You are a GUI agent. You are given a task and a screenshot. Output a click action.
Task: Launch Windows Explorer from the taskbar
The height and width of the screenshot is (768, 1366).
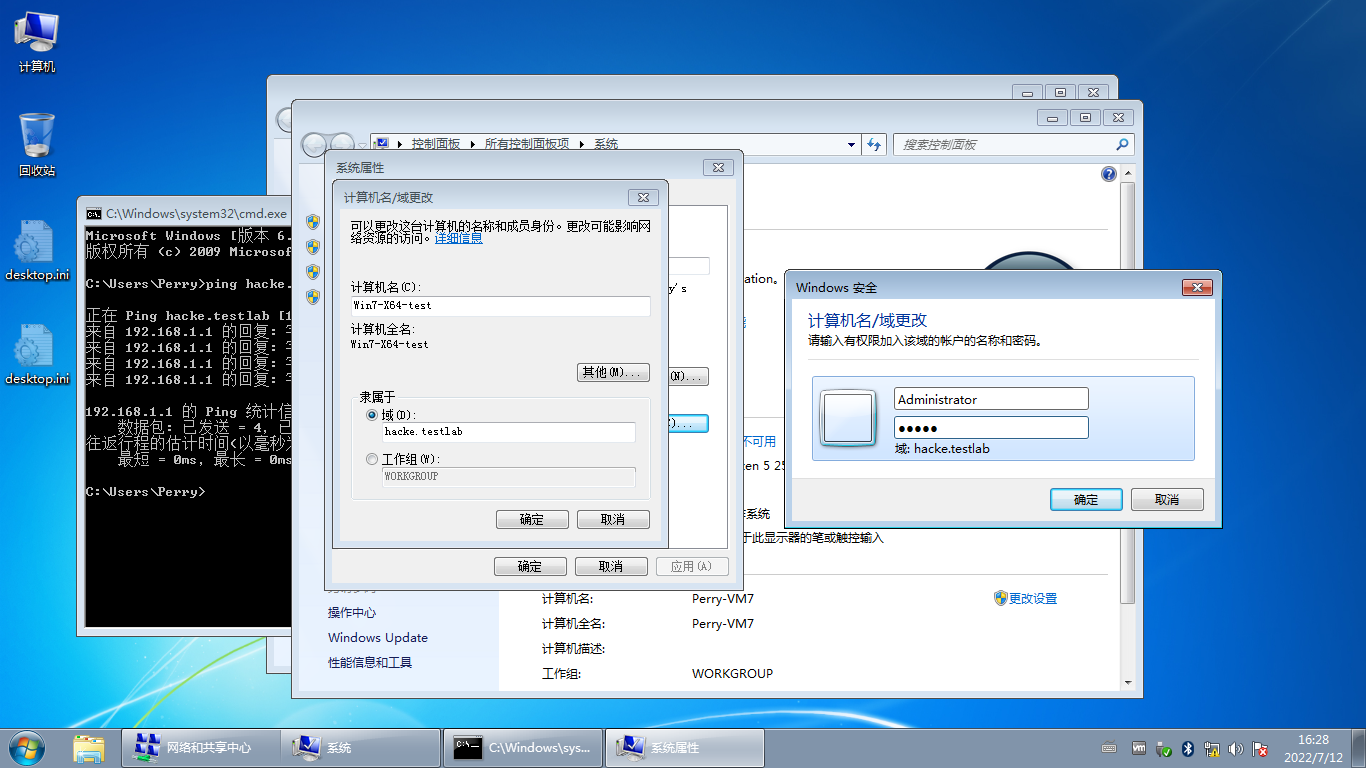89,747
